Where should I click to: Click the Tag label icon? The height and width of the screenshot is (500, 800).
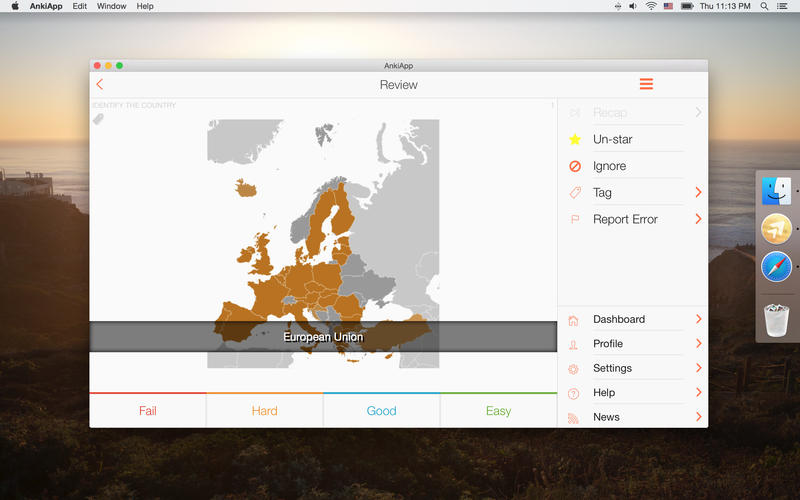pos(575,193)
